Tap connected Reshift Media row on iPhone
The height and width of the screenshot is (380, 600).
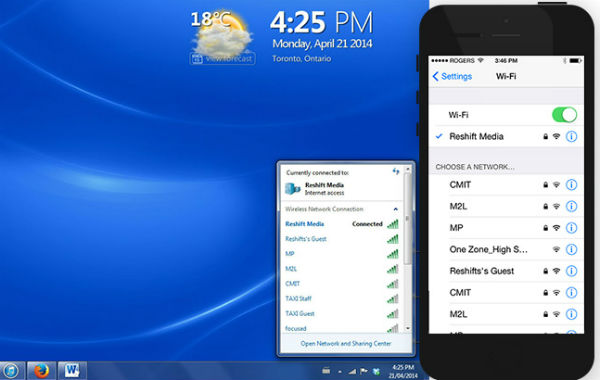[x=507, y=136]
